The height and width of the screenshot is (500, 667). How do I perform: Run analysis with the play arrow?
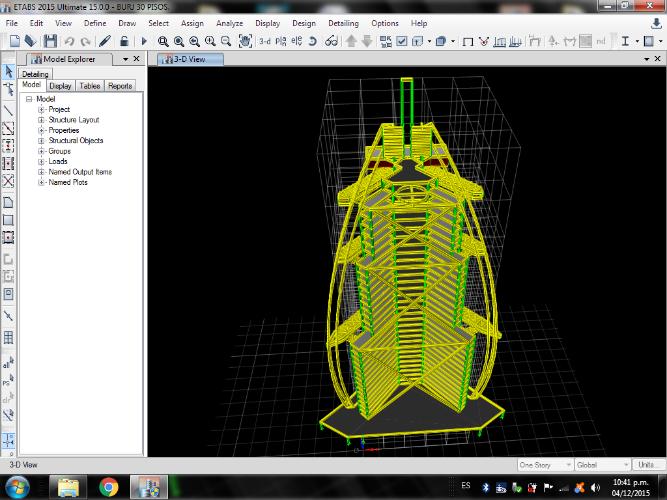144,41
